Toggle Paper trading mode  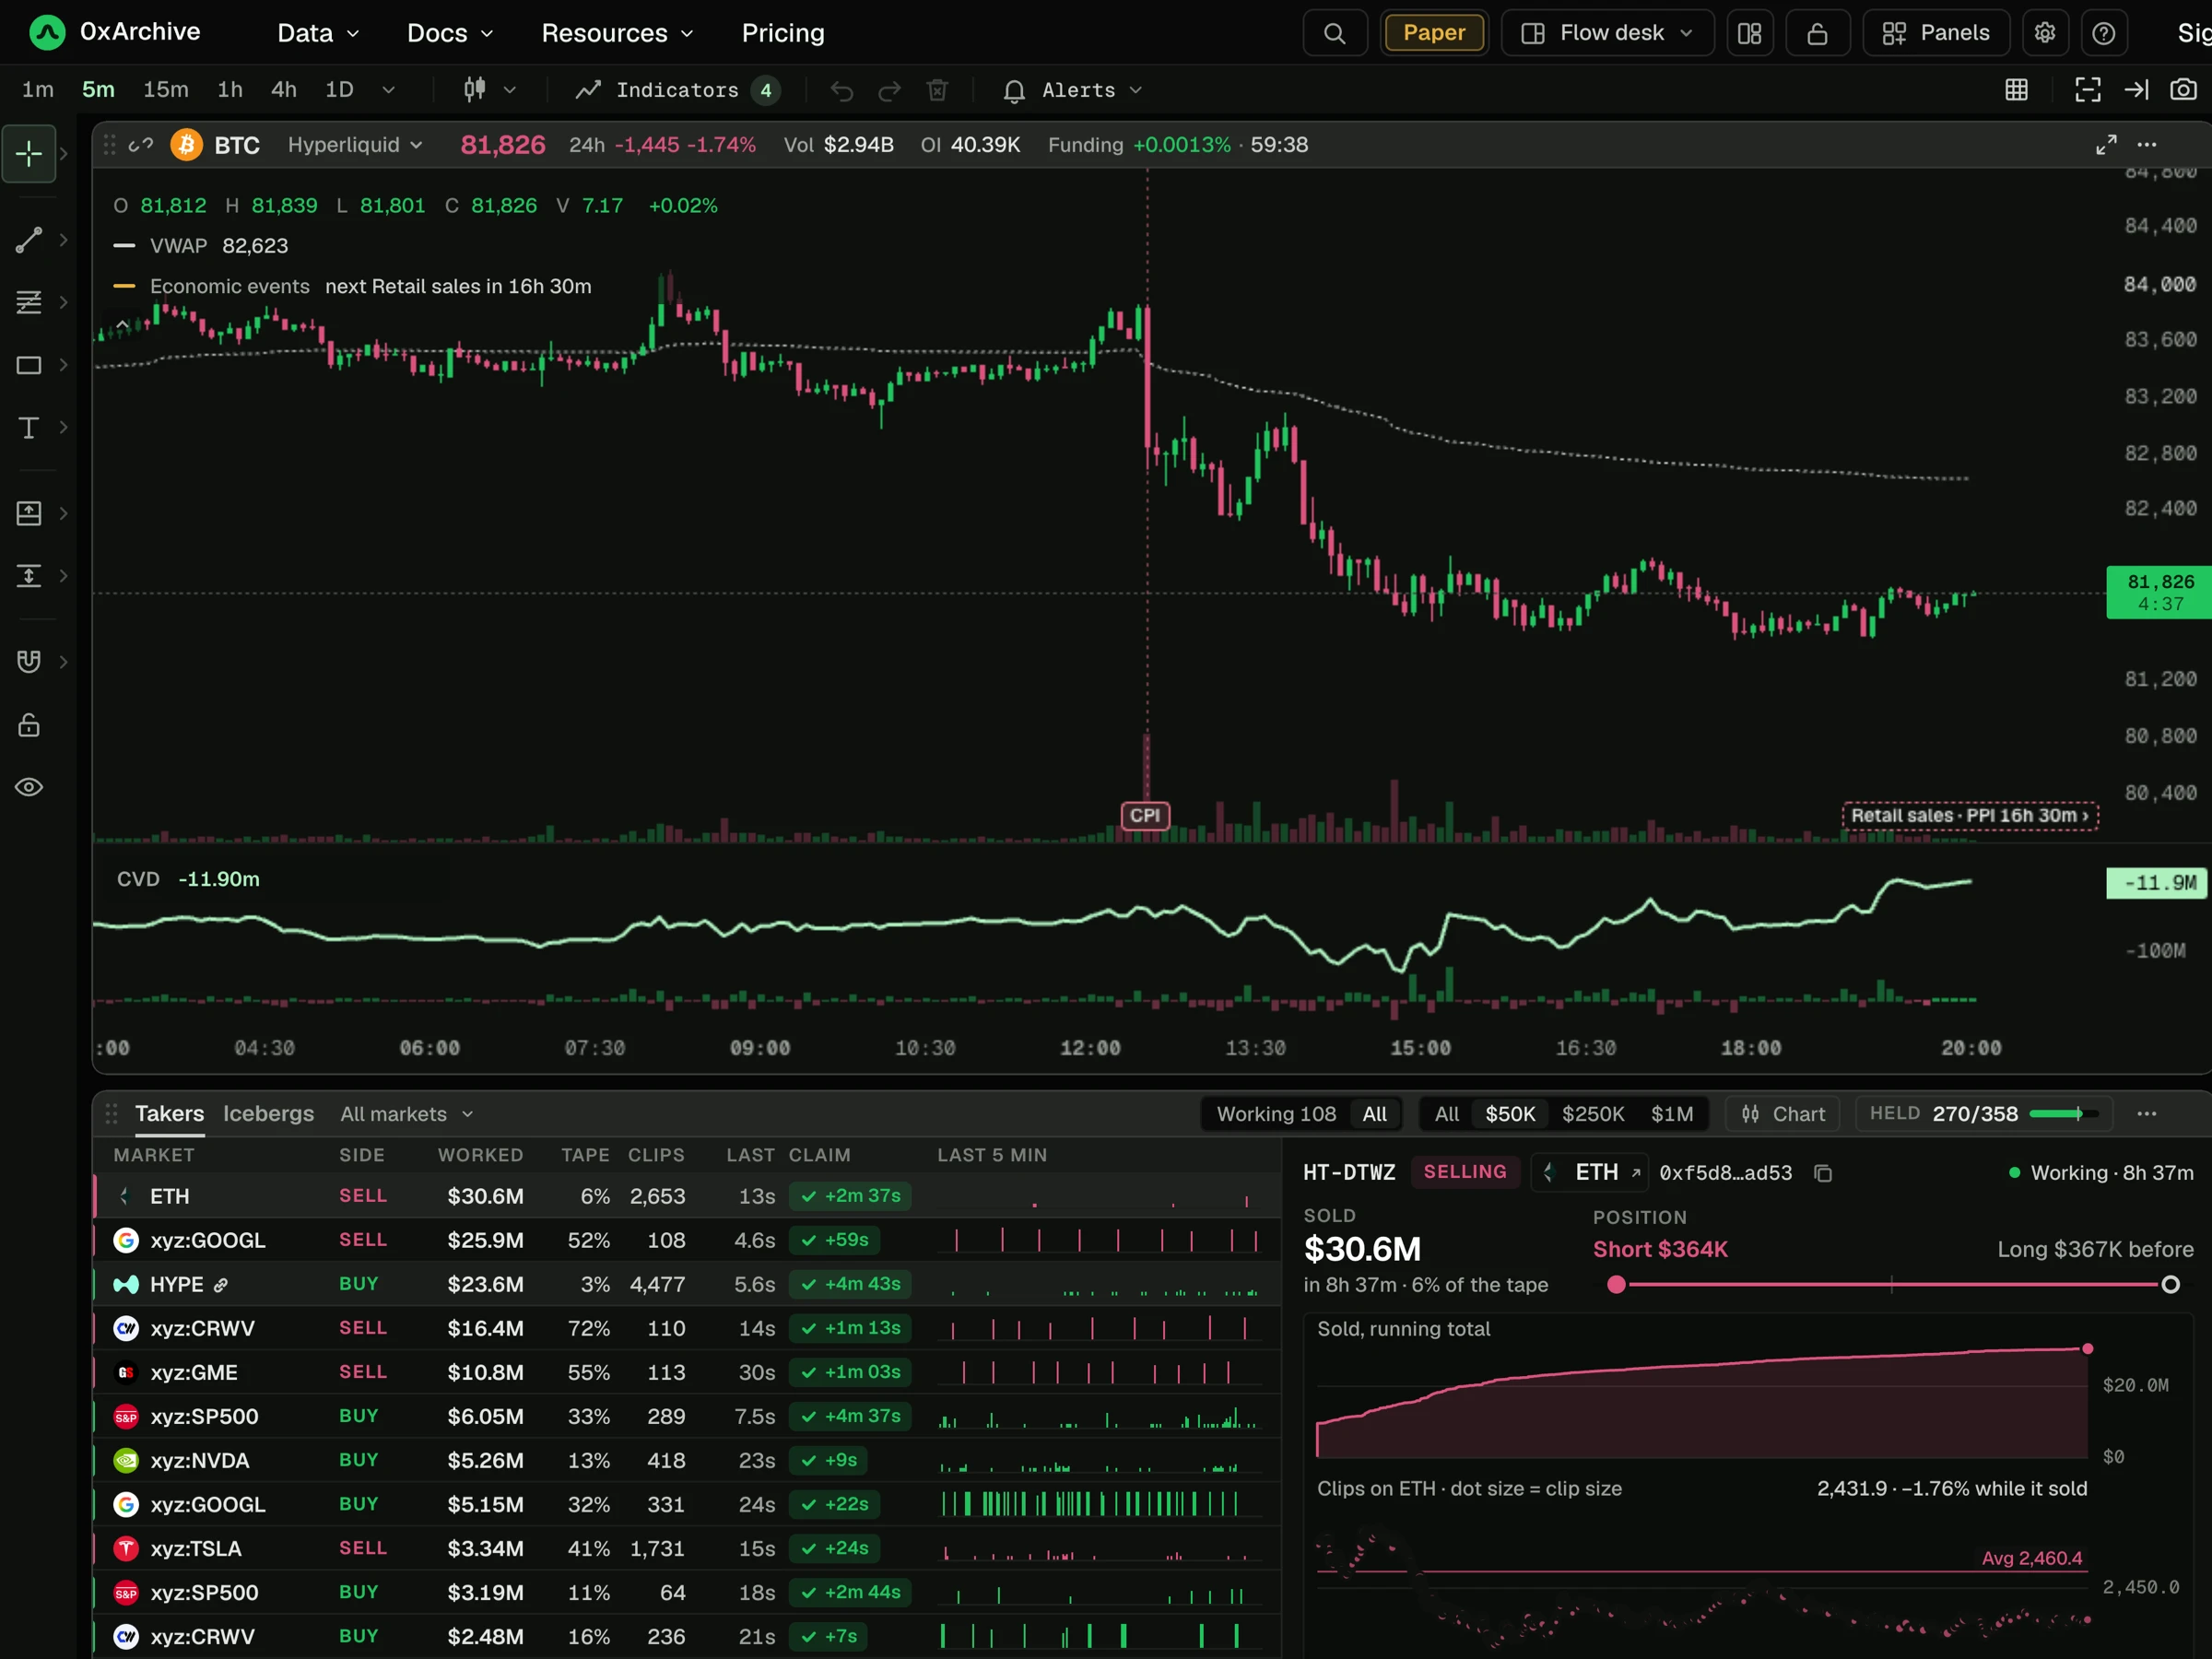coord(1434,33)
